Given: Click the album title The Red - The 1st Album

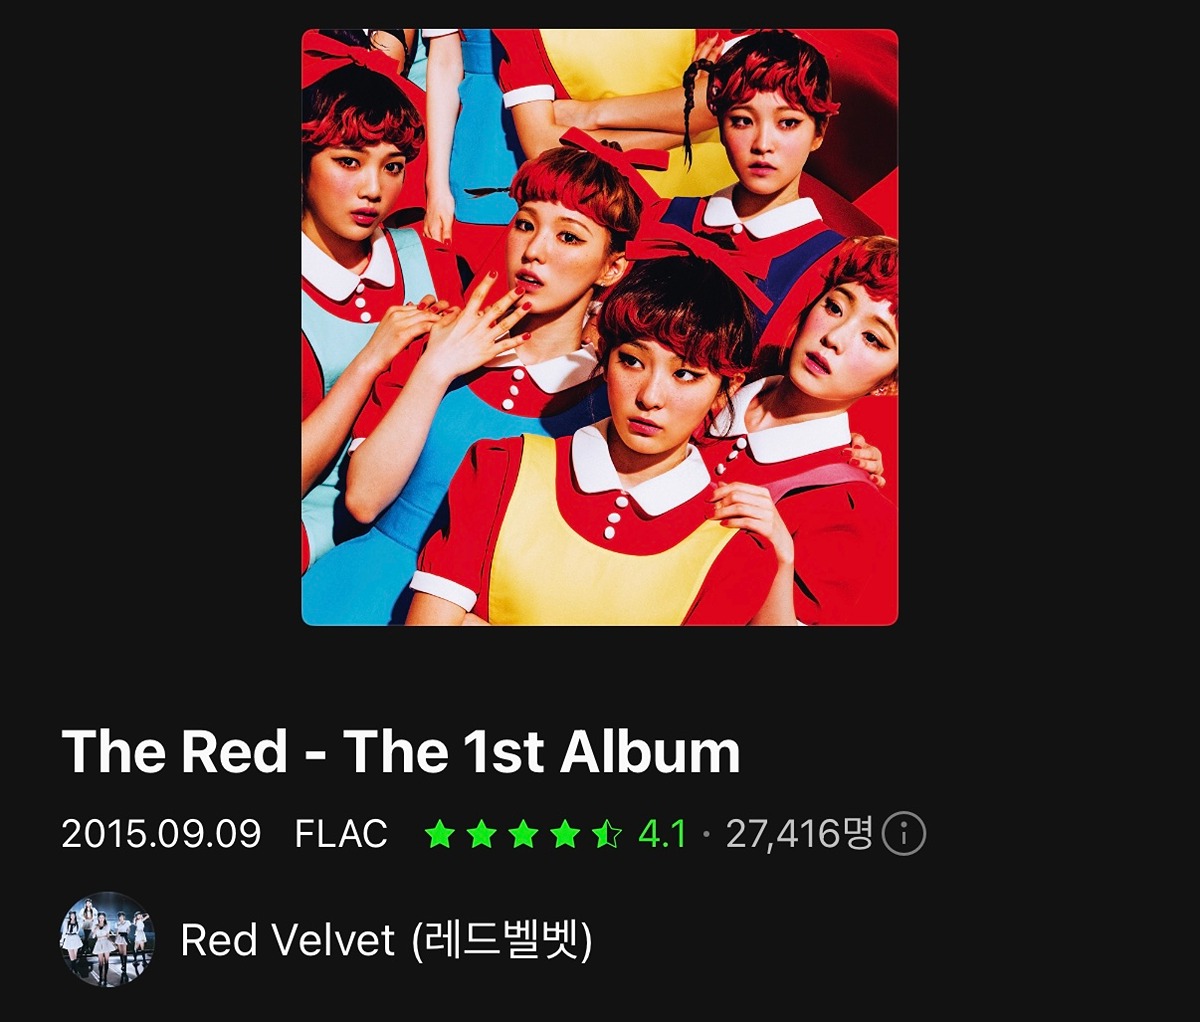Looking at the screenshot, I should [401, 752].
